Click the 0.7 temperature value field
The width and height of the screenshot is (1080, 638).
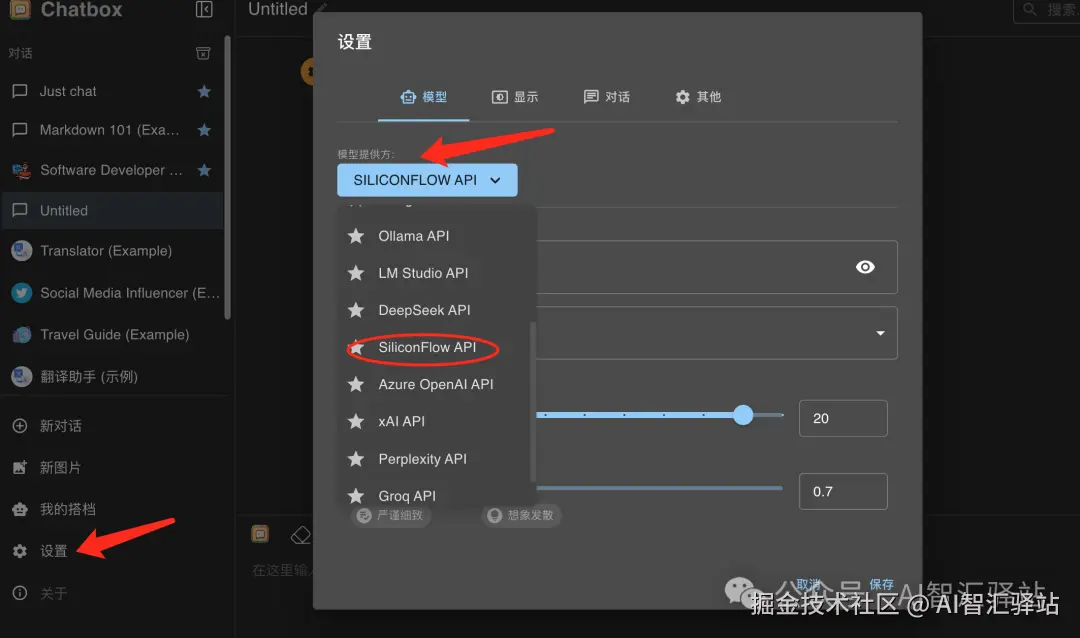(x=843, y=491)
